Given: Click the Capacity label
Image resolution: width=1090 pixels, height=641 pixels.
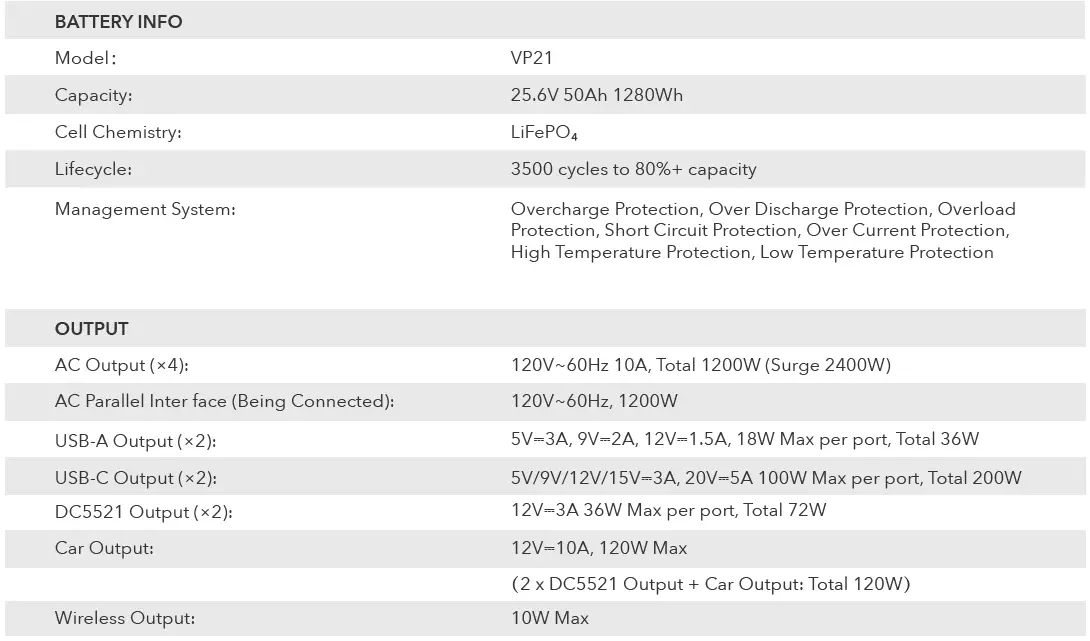Looking at the screenshot, I should click(93, 96).
